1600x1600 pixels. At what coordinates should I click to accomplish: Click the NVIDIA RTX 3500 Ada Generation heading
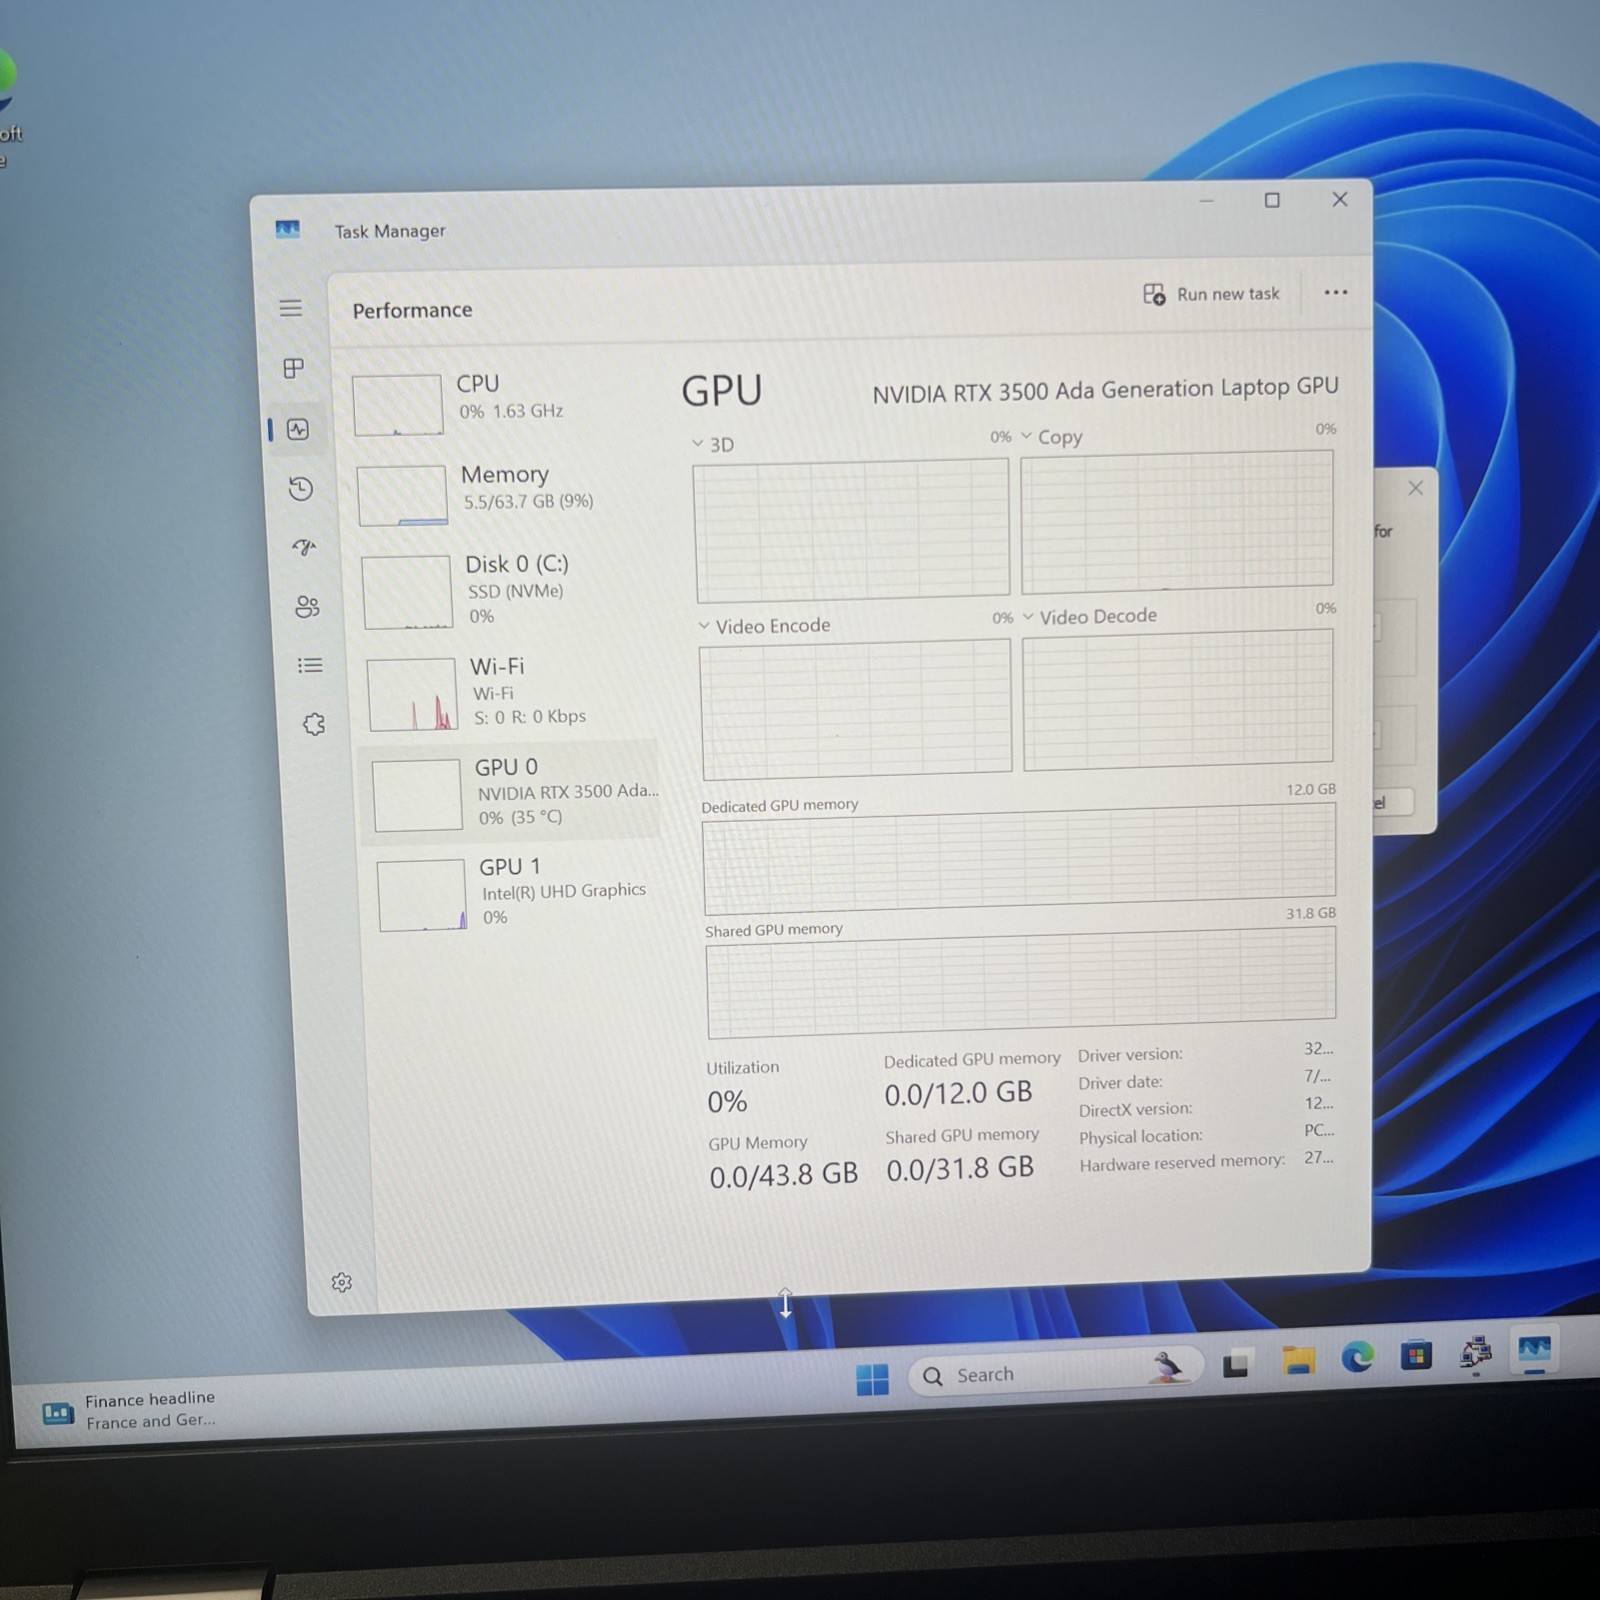pyautogui.click(x=1105, y=390)
